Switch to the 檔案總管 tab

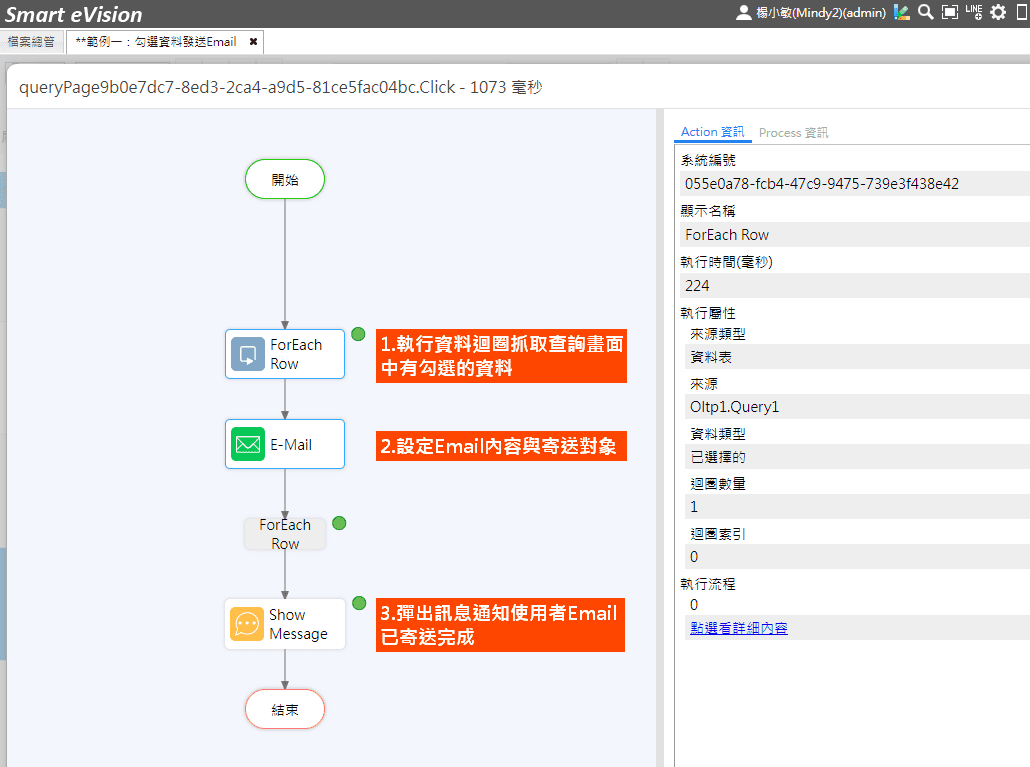point(32,42)
